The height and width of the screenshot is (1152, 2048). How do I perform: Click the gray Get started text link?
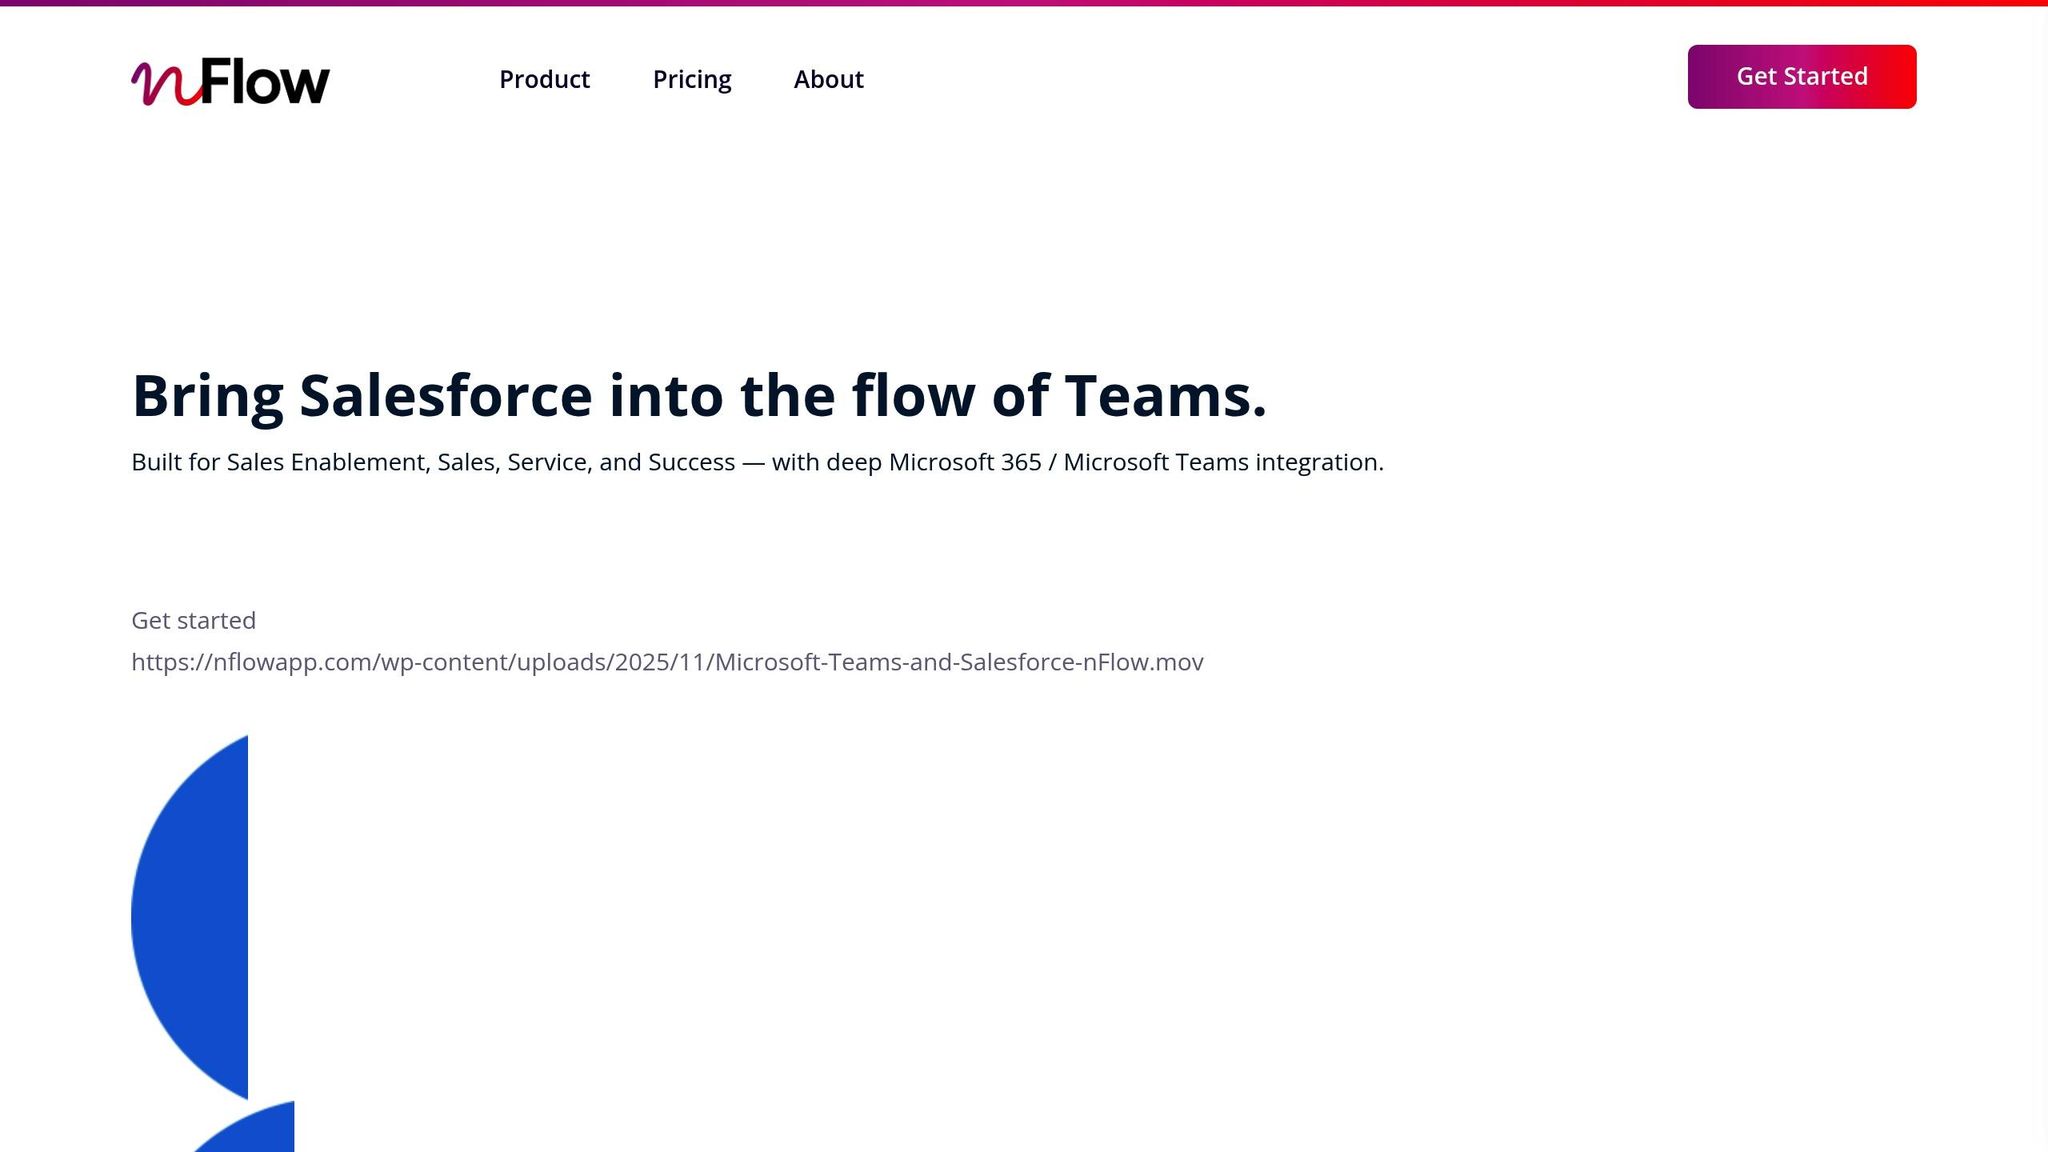(x=193, y=620)
